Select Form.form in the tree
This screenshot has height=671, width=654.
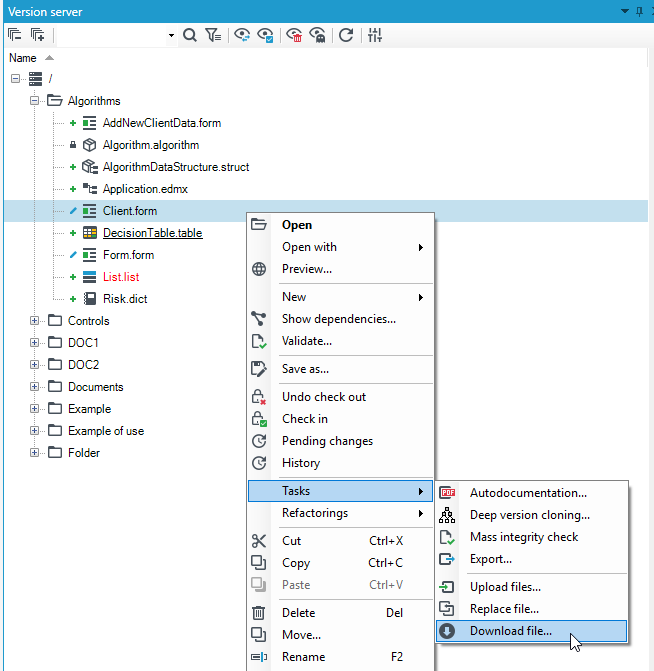pyautogui.click(x=128, y=255)
